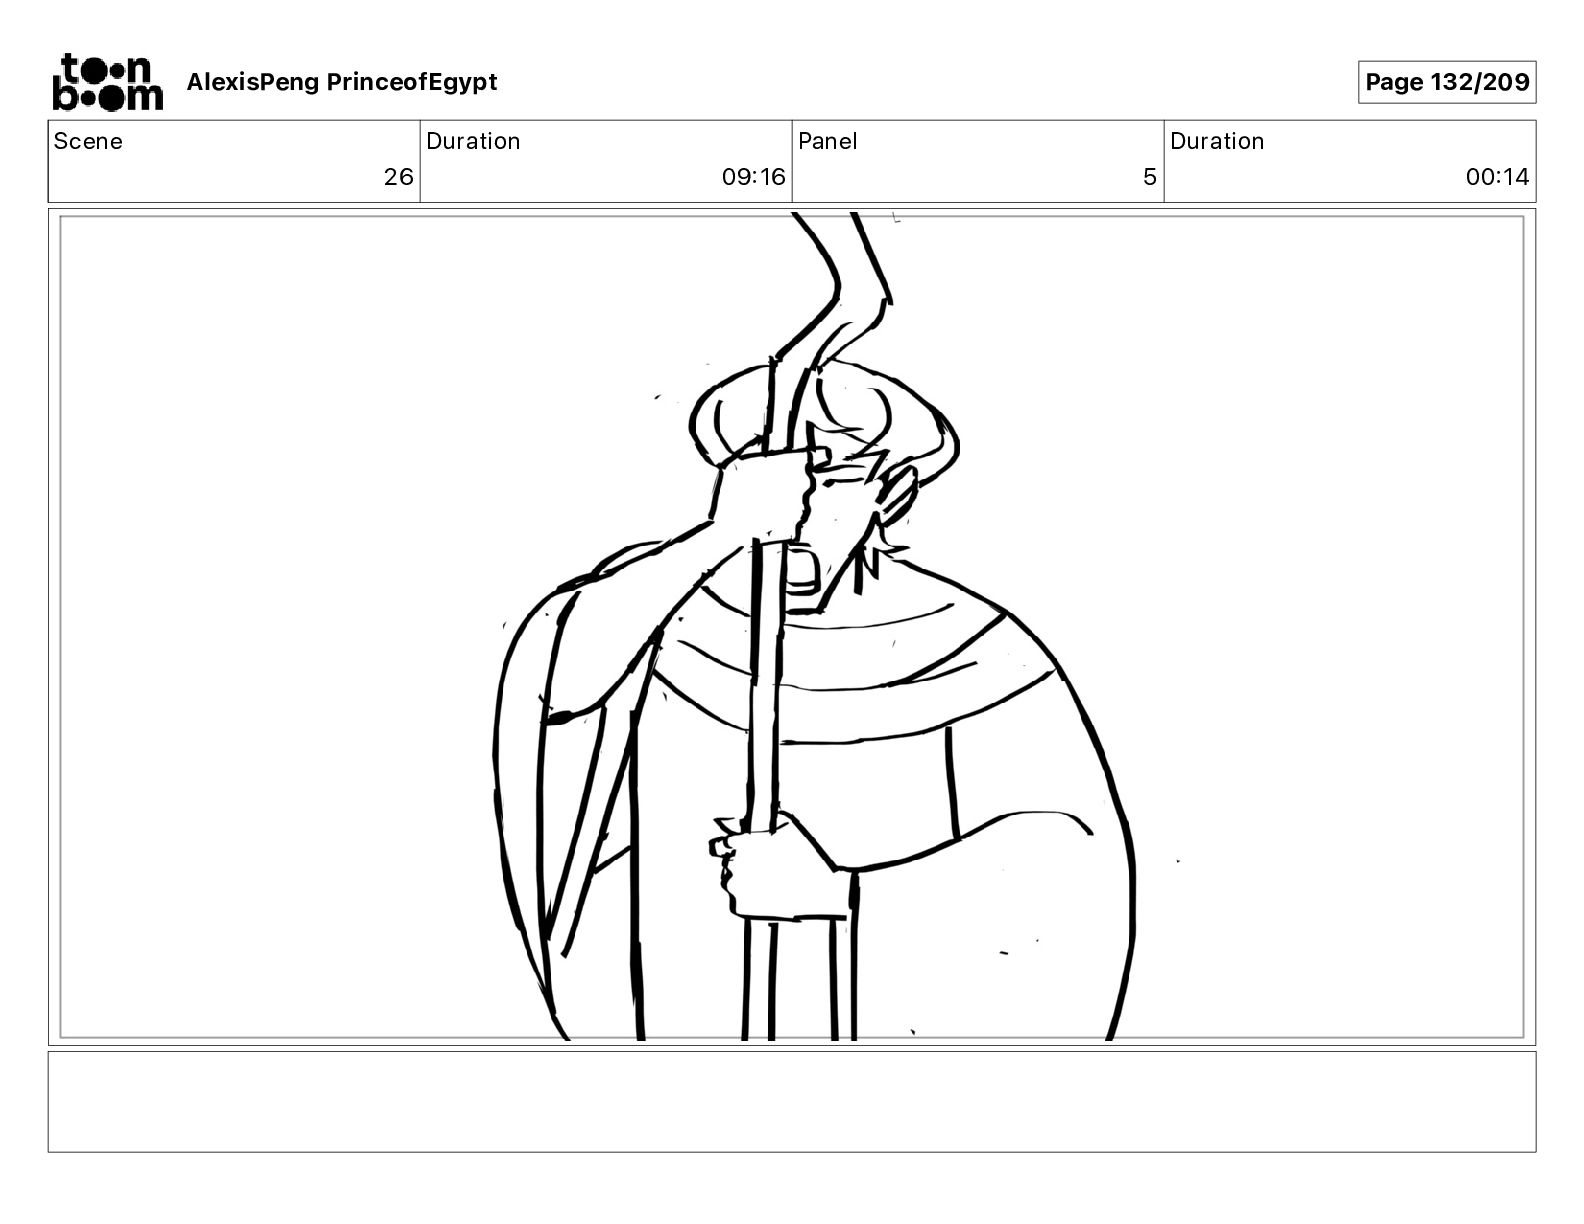Click the Toon Boom logo
Viewport: 1584px width, 1224px height.
(107, 82)
